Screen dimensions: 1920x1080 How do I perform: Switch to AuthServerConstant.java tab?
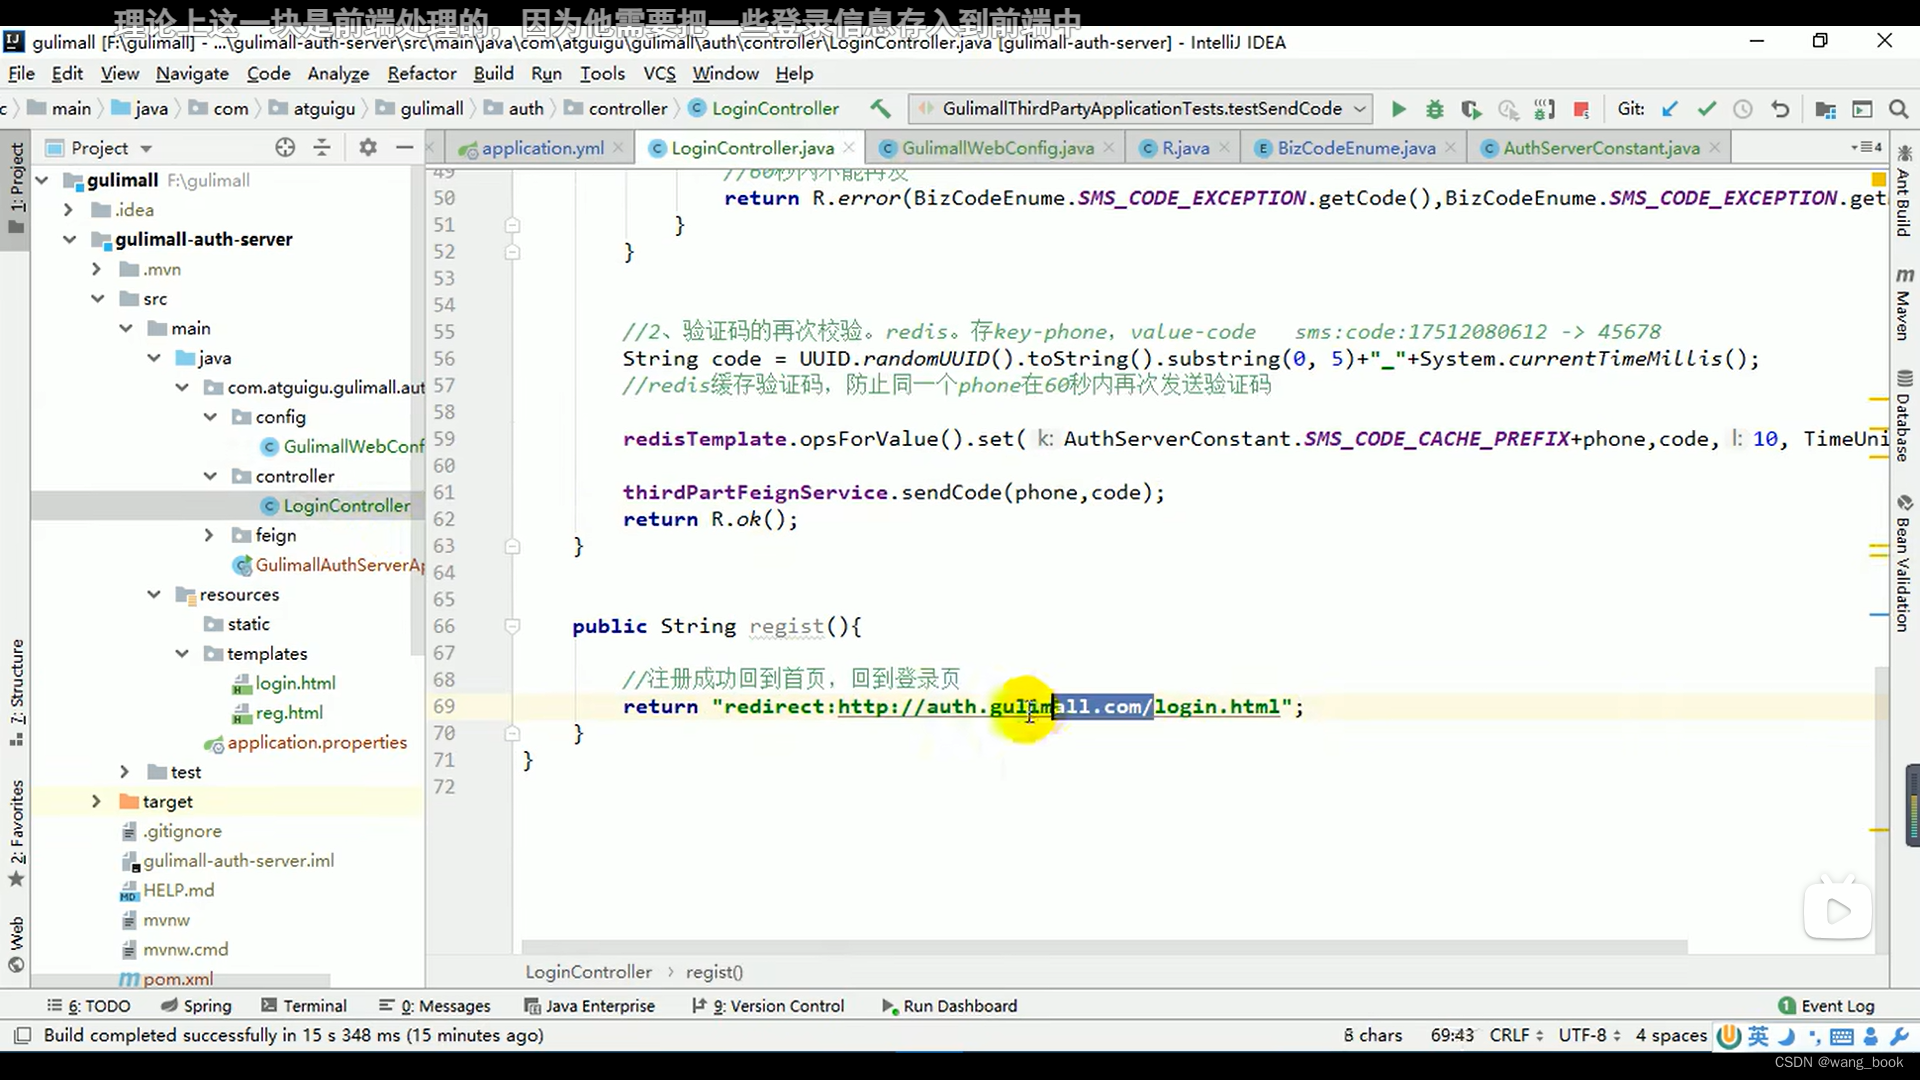(1600, 148)
